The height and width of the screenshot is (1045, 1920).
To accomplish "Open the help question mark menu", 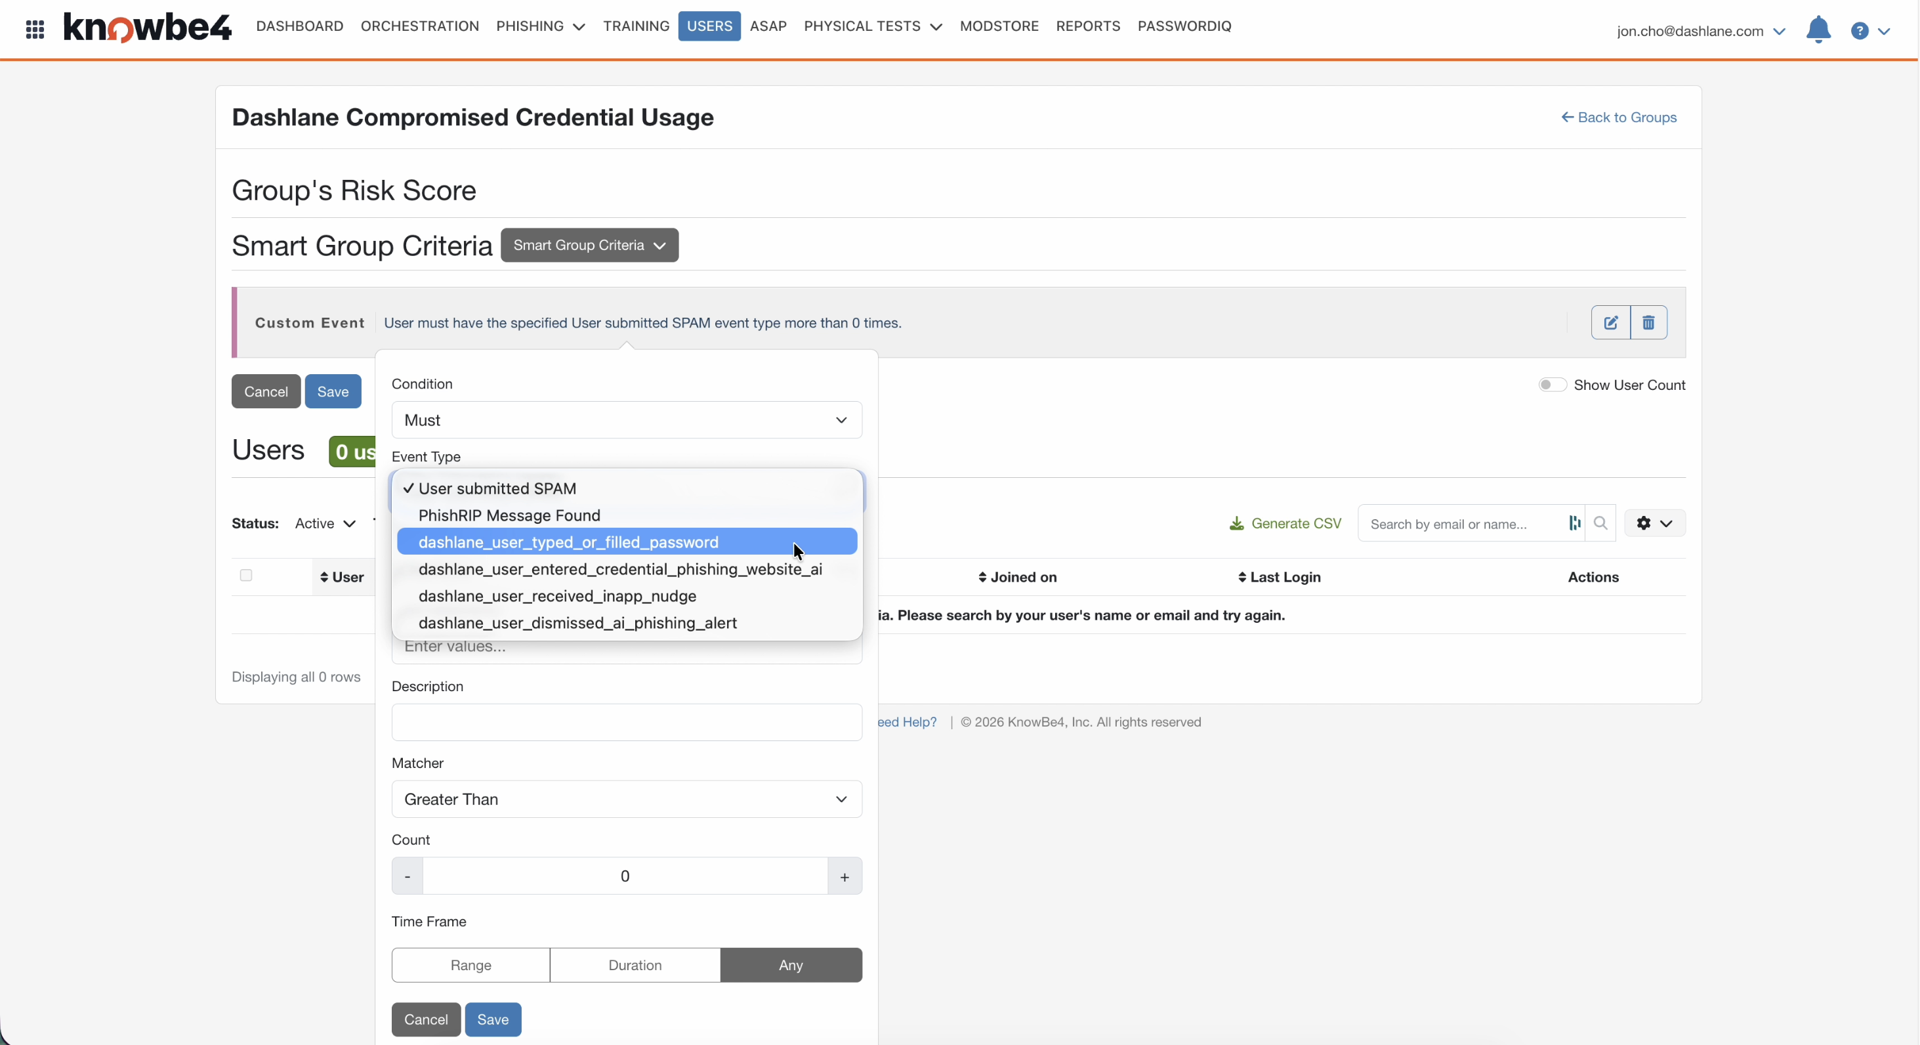I will (1870, 31).
